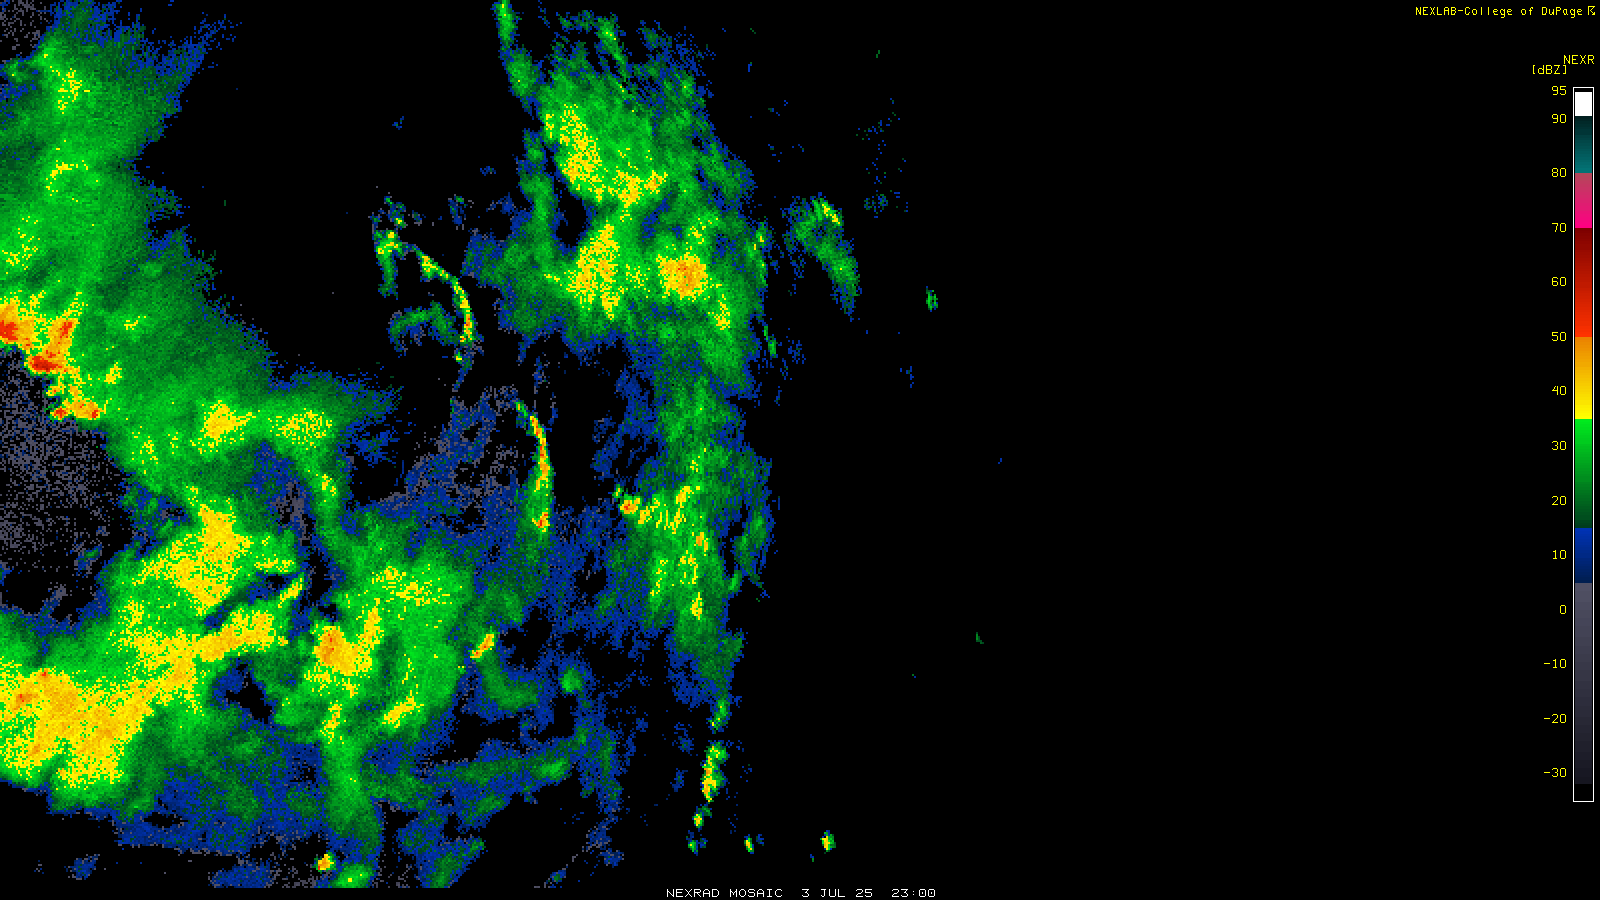Select the pink swatch on the color bar

(1583, 201)
